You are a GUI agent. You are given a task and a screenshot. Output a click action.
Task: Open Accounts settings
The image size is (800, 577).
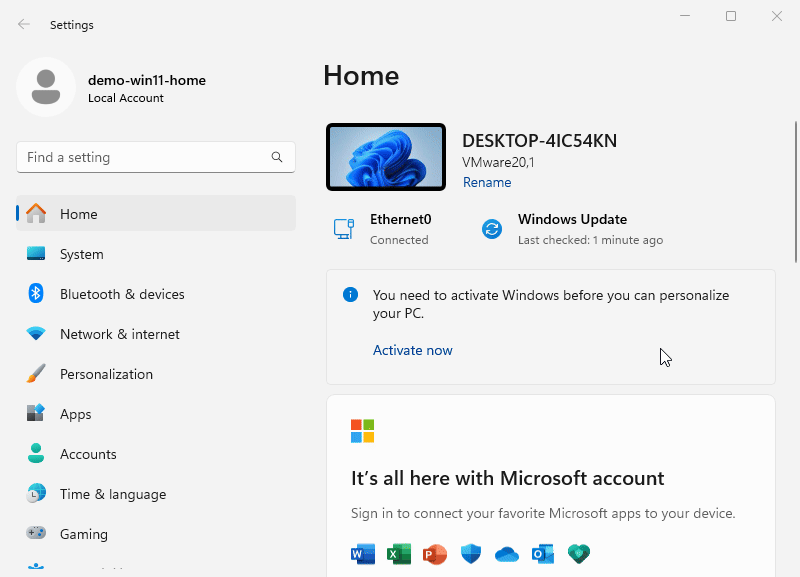coord(156,454)
